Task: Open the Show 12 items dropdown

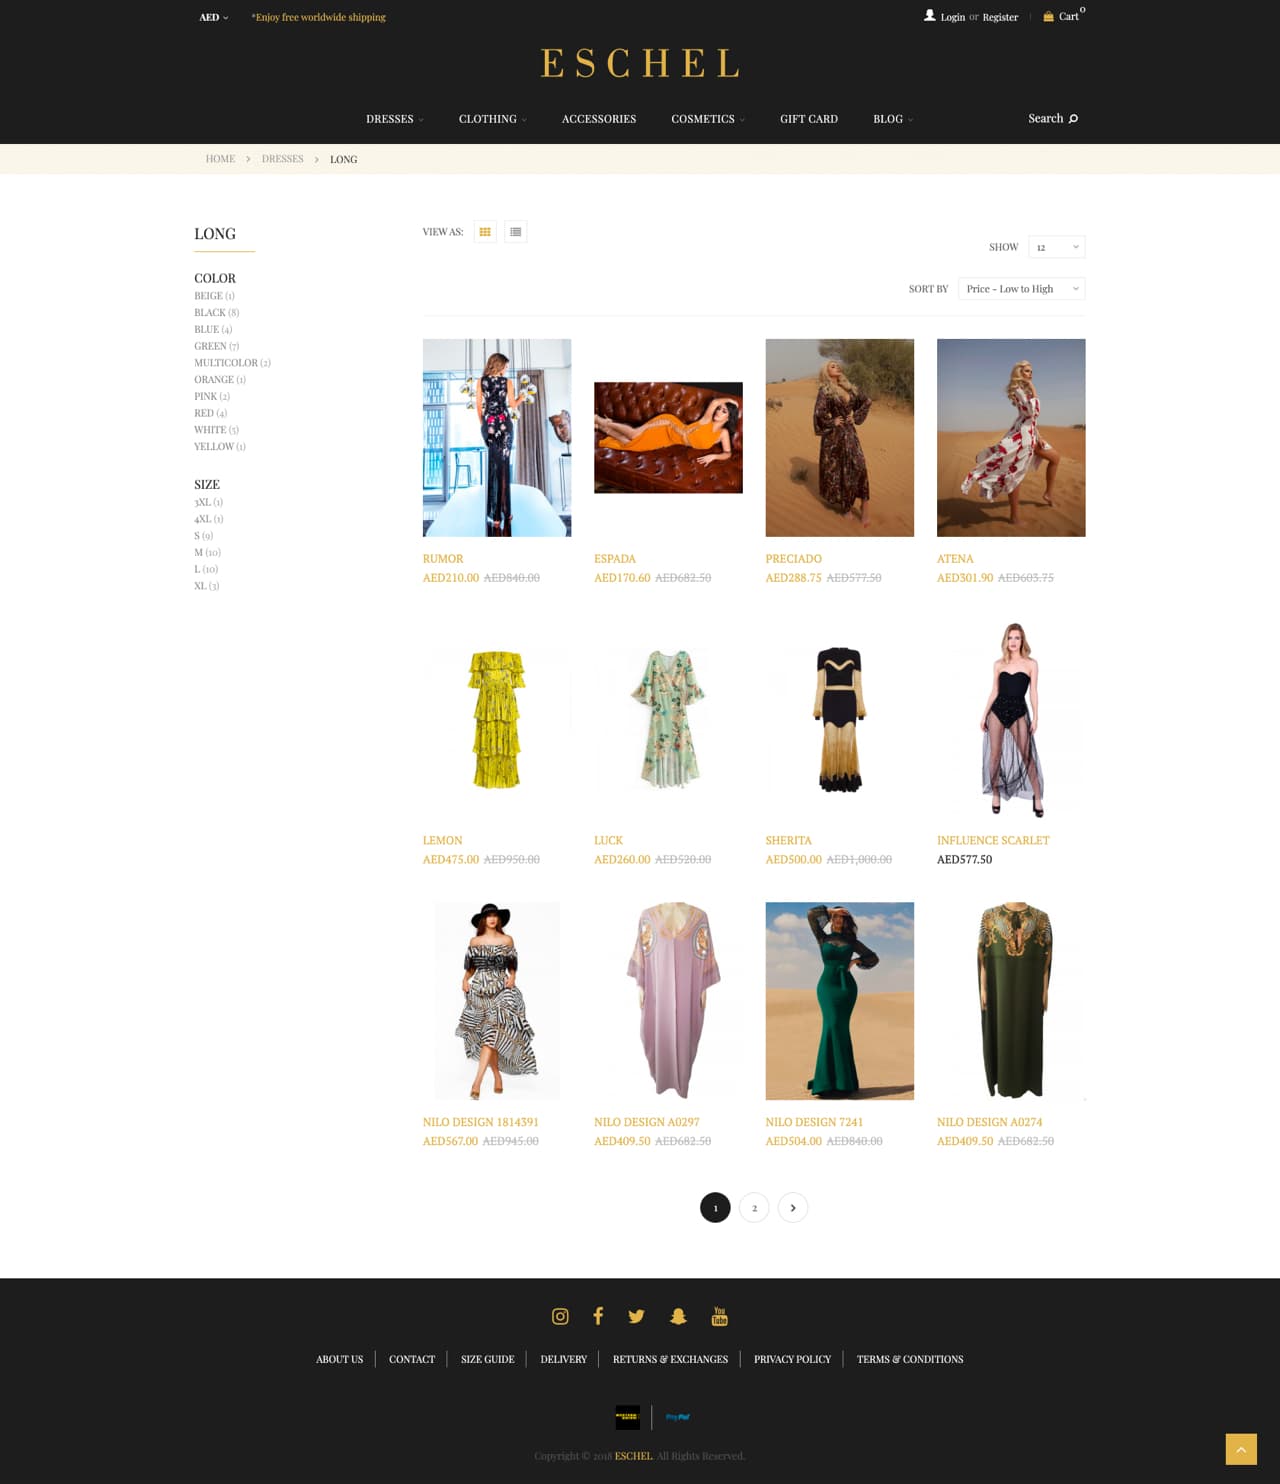Action: point(1057,247)
